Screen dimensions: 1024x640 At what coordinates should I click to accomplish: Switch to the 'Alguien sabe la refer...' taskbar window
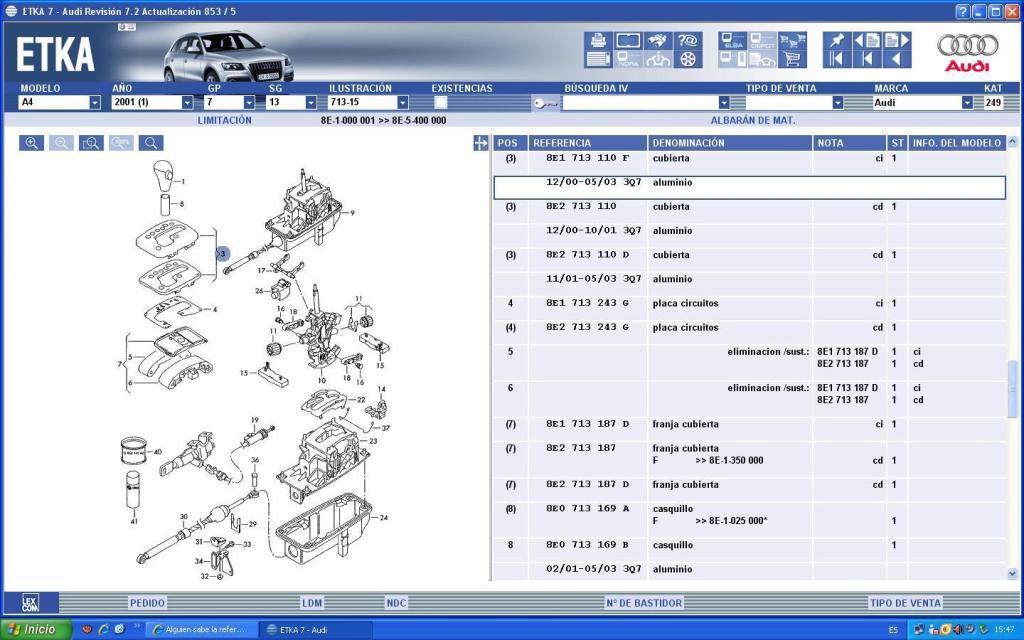[200, 630]
